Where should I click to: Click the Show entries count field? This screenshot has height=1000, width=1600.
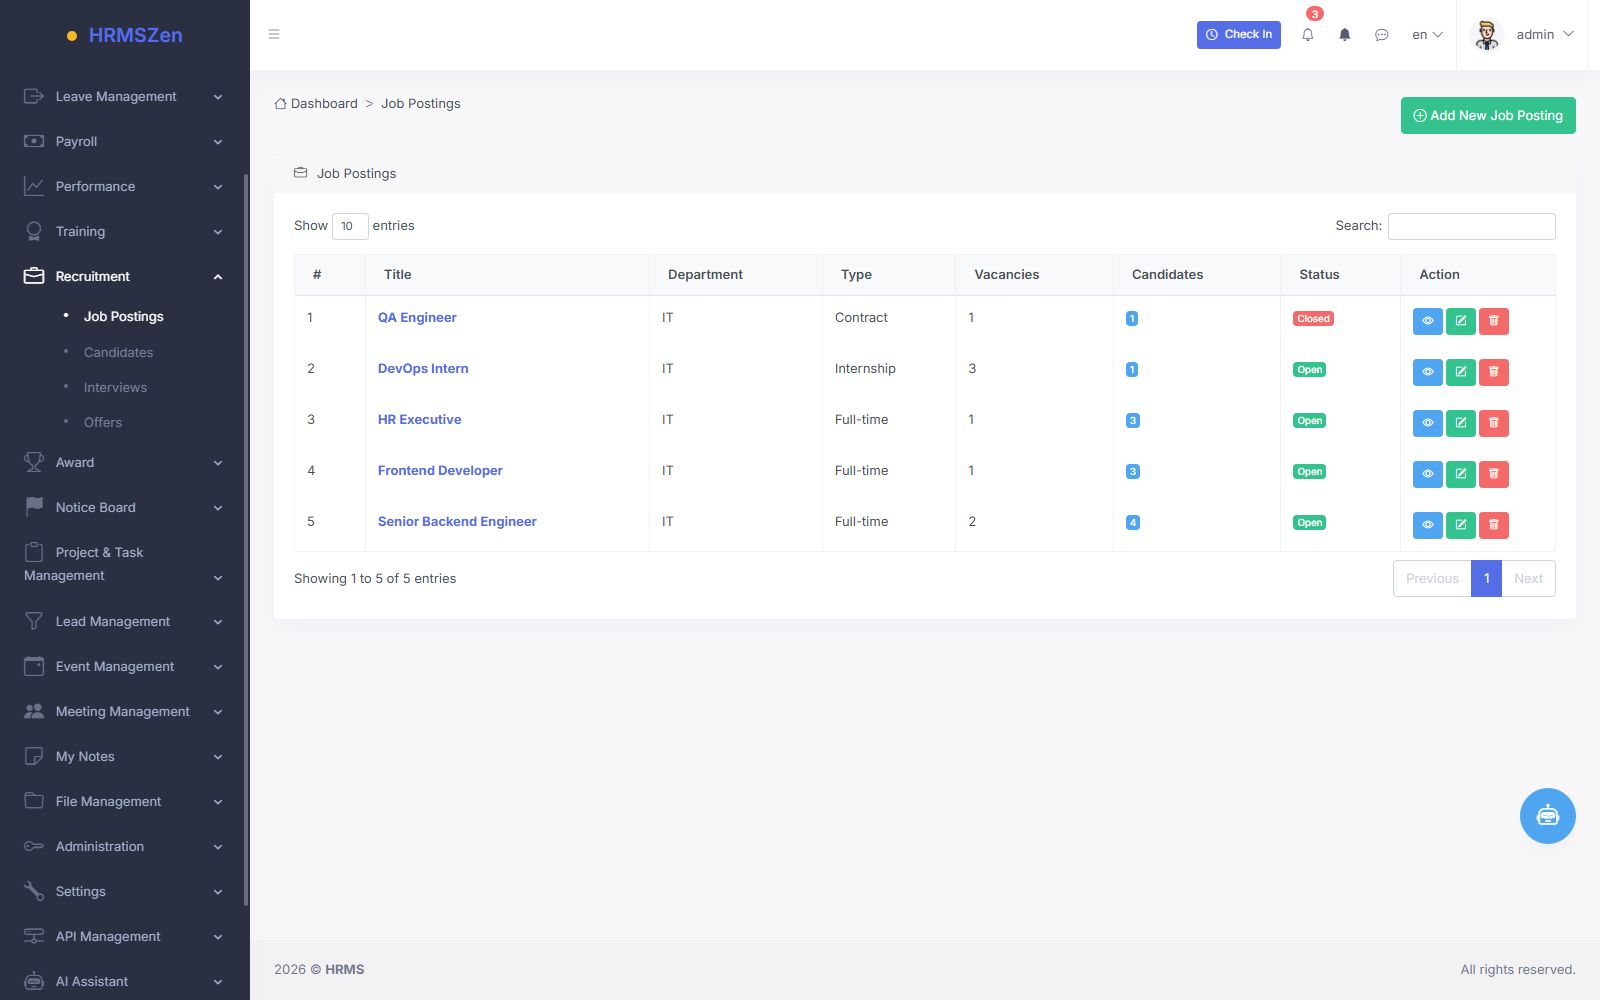(350, 226)
